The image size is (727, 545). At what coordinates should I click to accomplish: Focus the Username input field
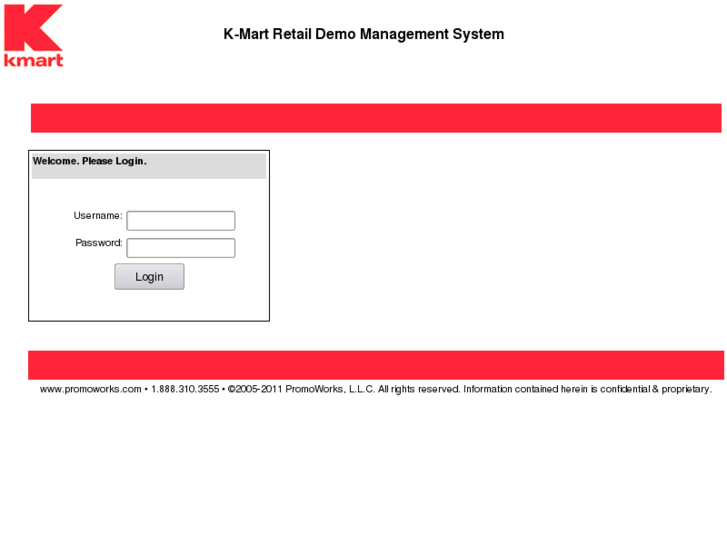pyautogui.click(x=181, y=221)
